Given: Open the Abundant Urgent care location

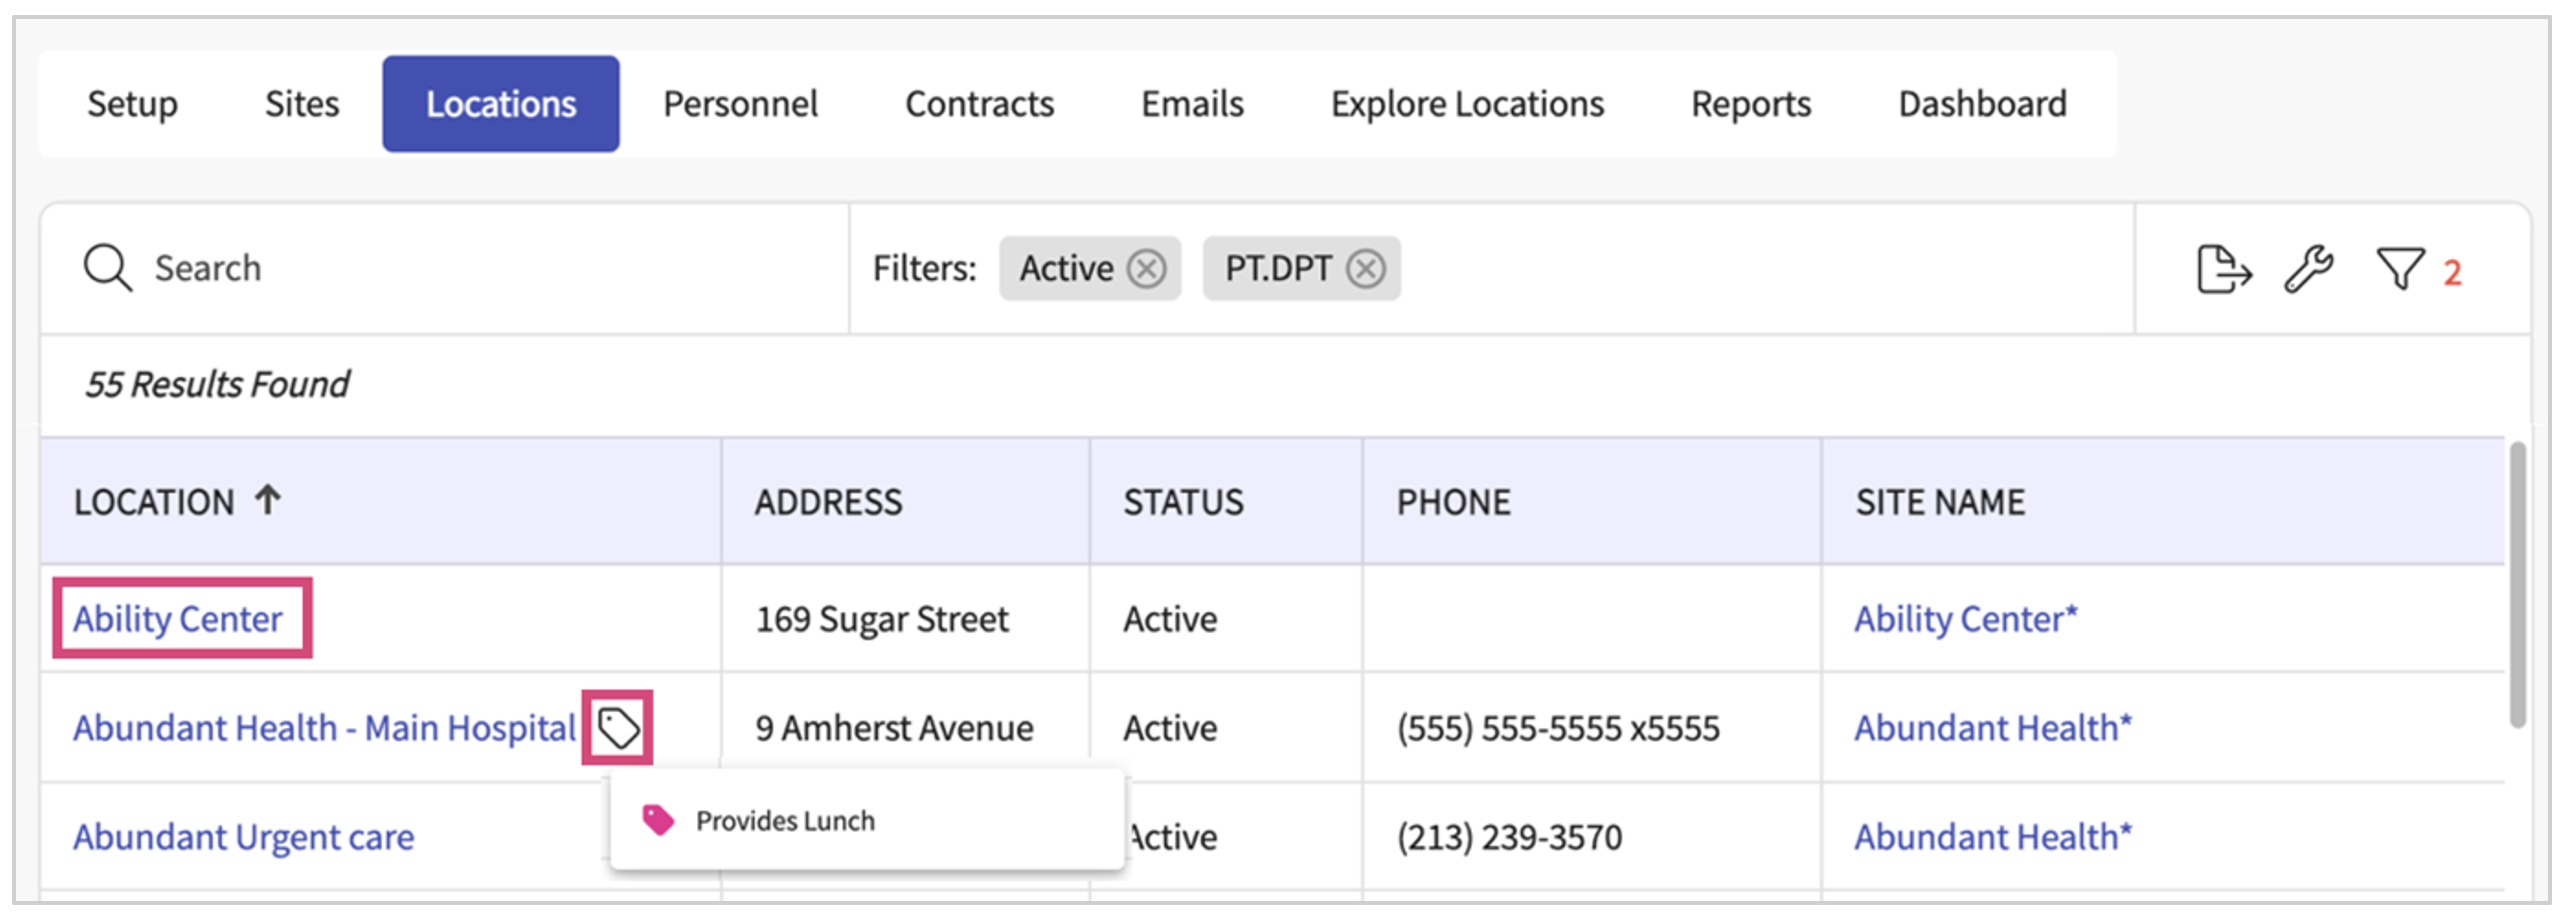Looking at the screenshot, I should [243, 837].
